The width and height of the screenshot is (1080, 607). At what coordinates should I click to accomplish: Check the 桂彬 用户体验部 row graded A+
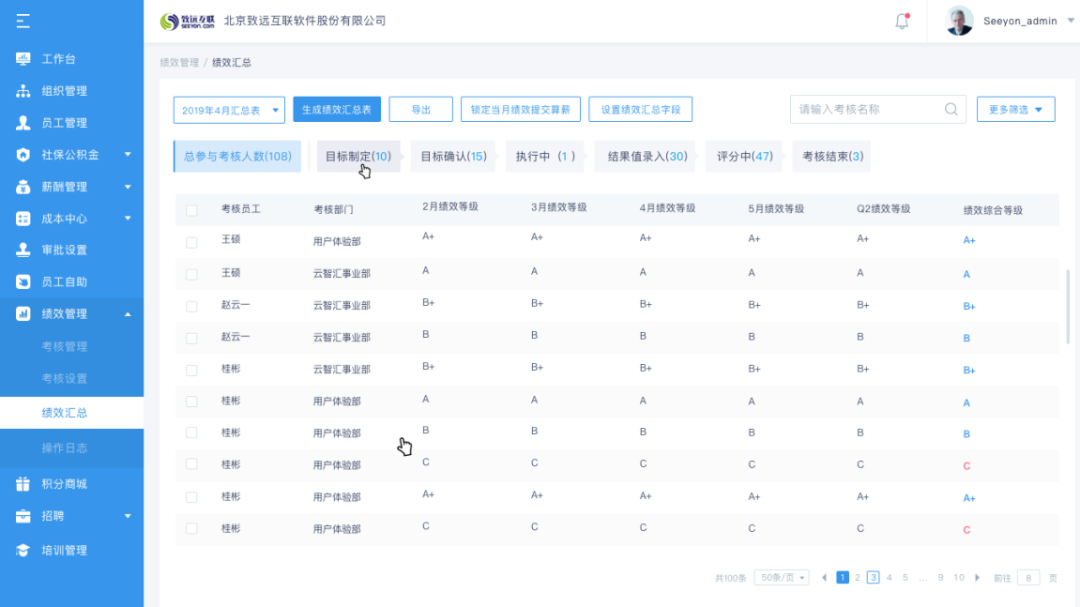click(191, 497)
